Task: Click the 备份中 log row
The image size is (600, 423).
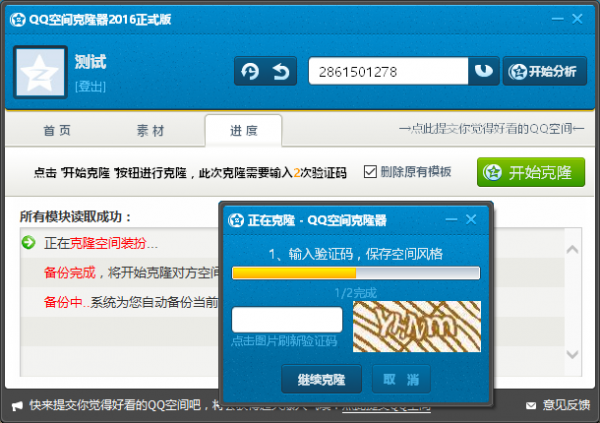Action: click(x=120, y=302)
